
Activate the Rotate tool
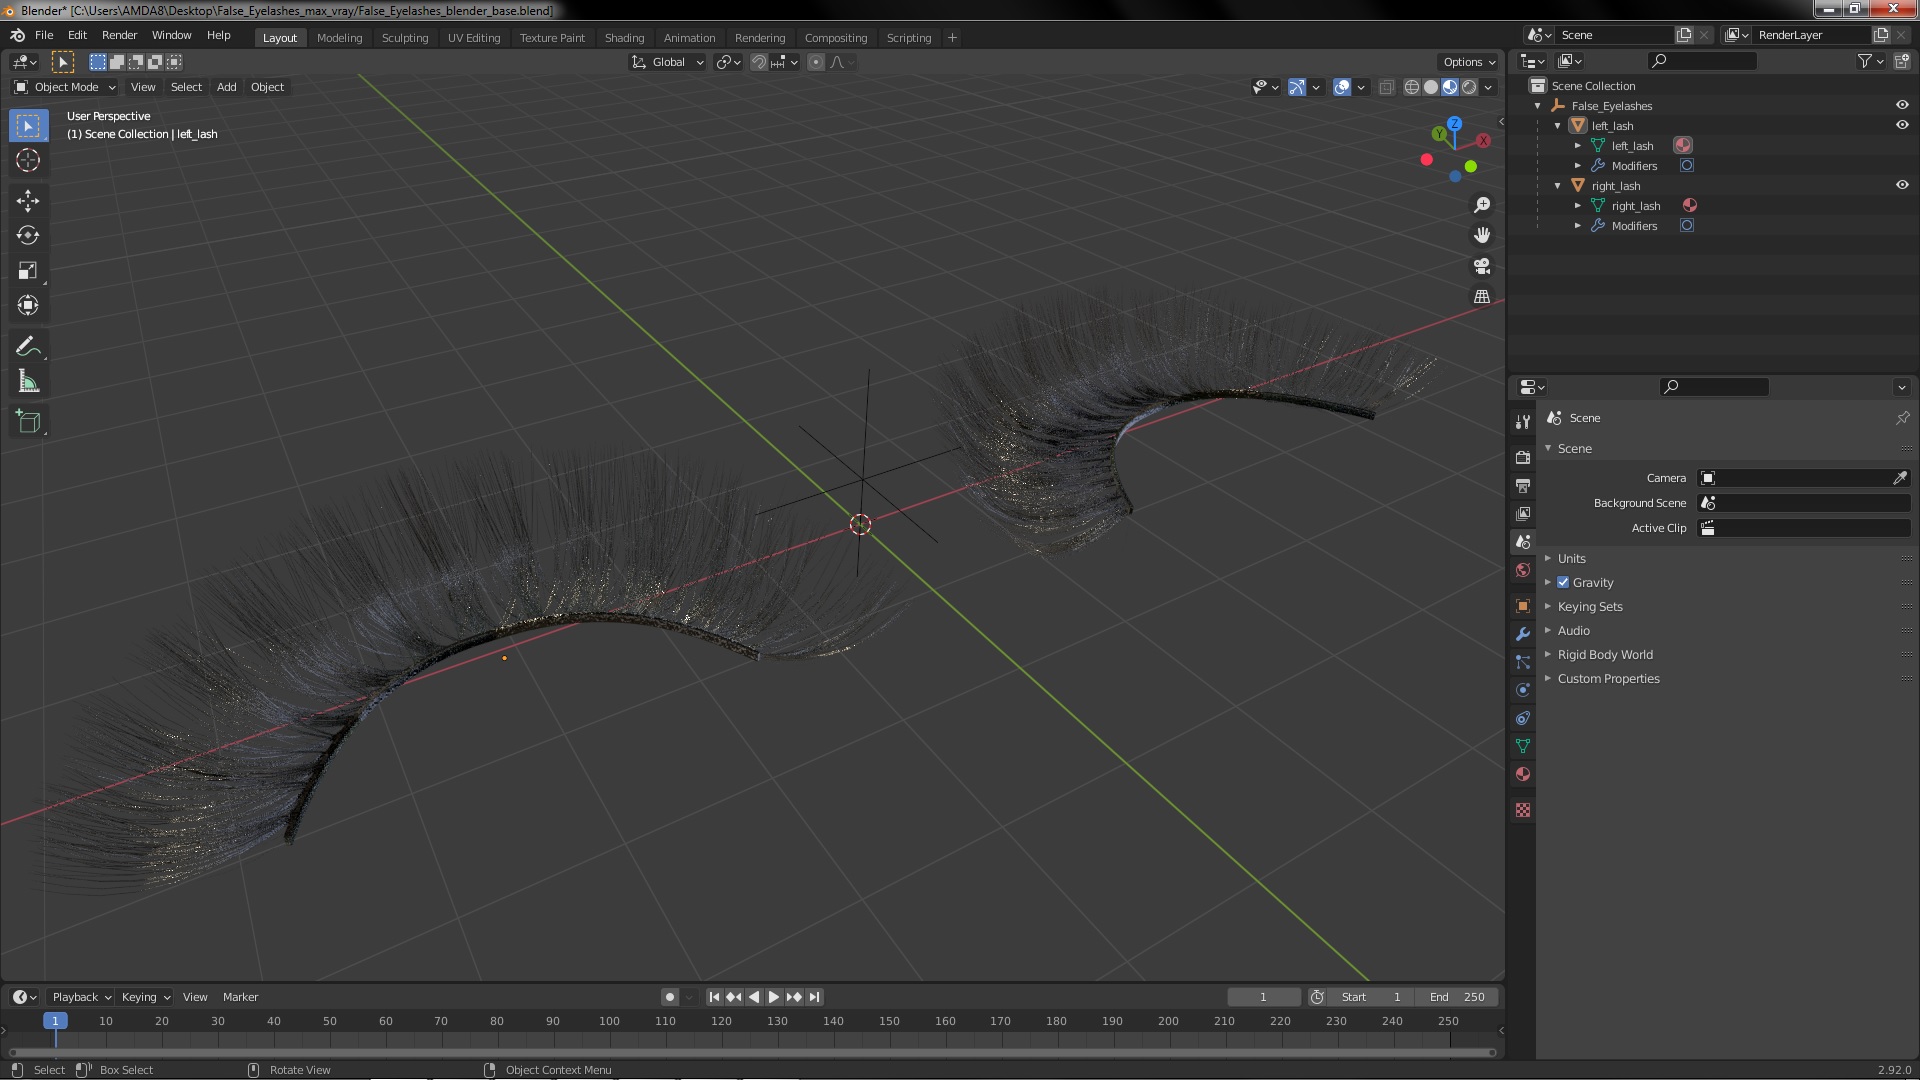coord(28,236)
